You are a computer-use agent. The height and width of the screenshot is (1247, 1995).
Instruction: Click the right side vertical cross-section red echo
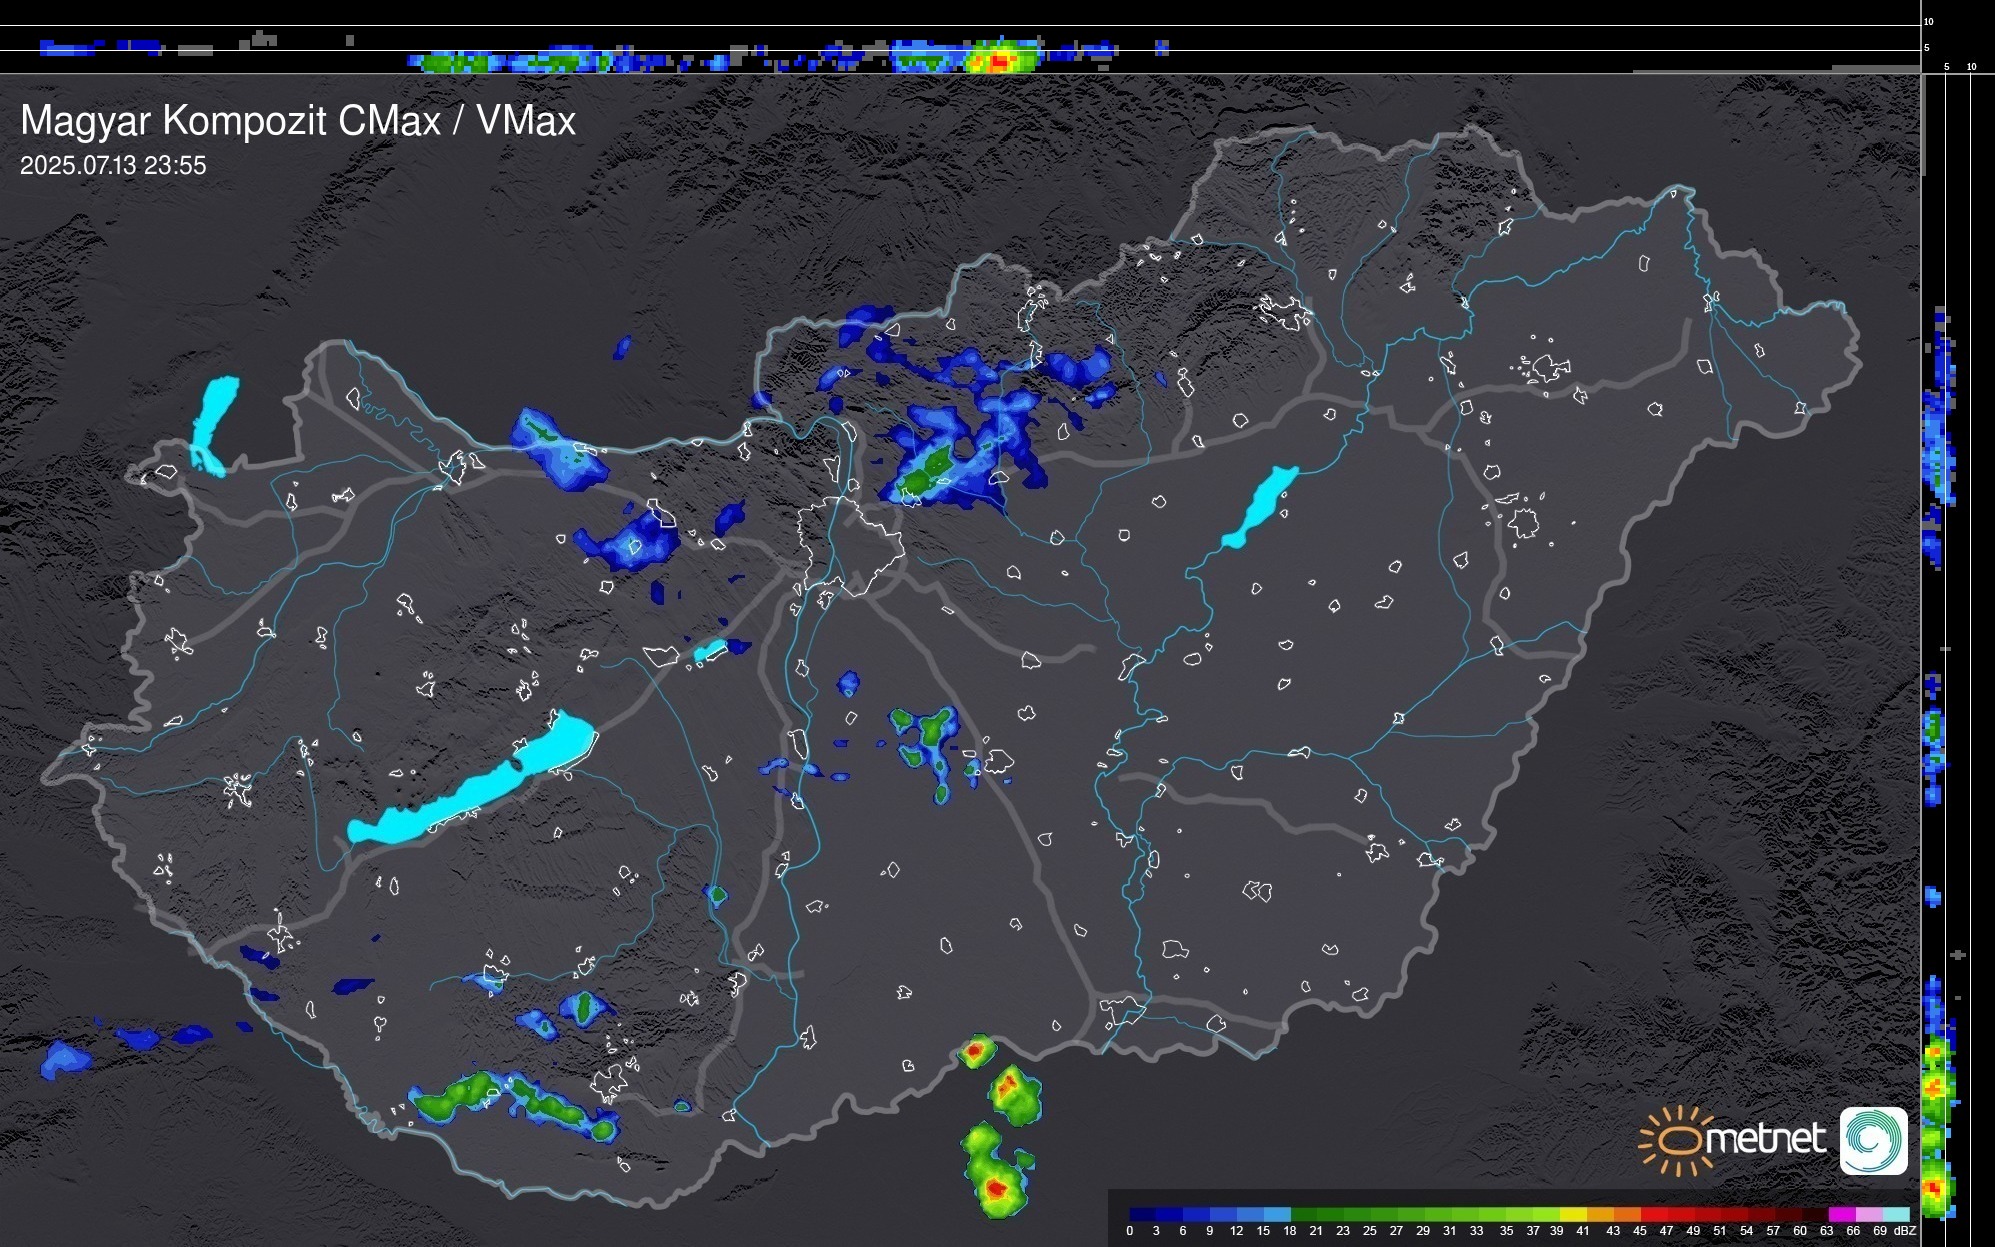point(1935,1188)
